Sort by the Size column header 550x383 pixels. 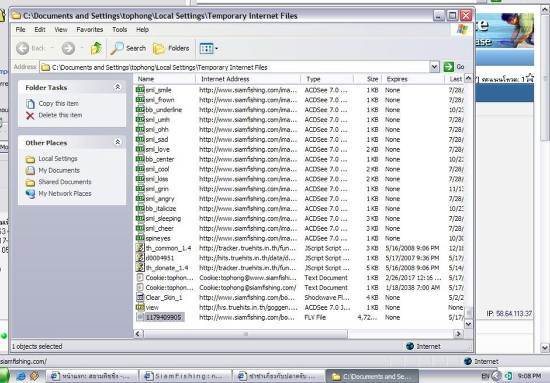tap(367, 79)
